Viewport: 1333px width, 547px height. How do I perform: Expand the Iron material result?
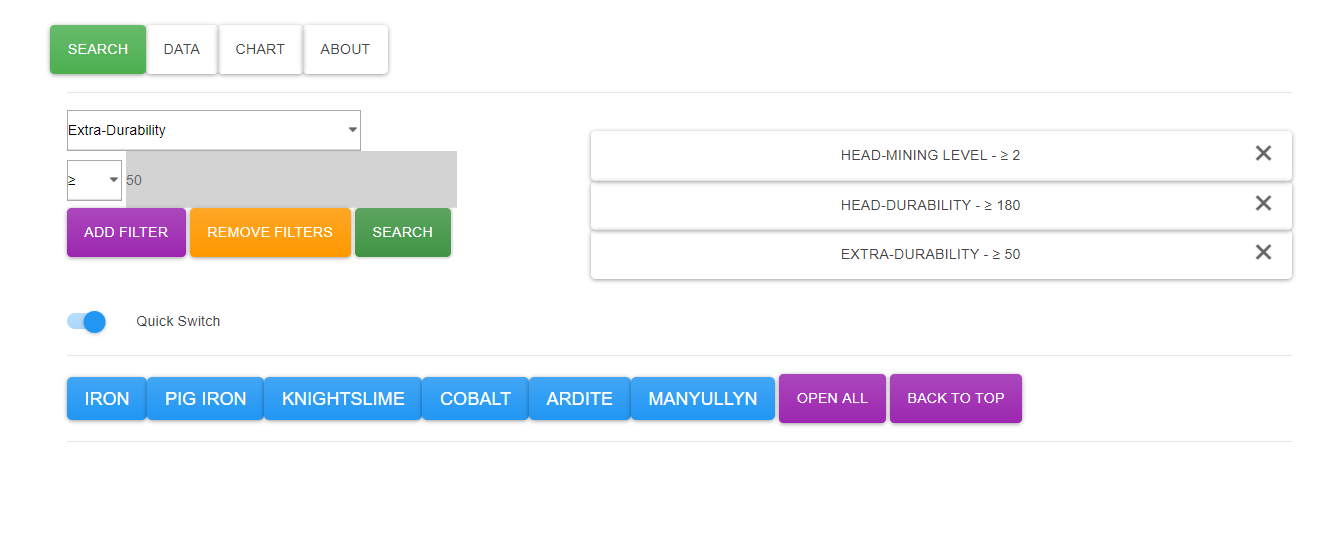pyautogui.click(x=107, y=399)
